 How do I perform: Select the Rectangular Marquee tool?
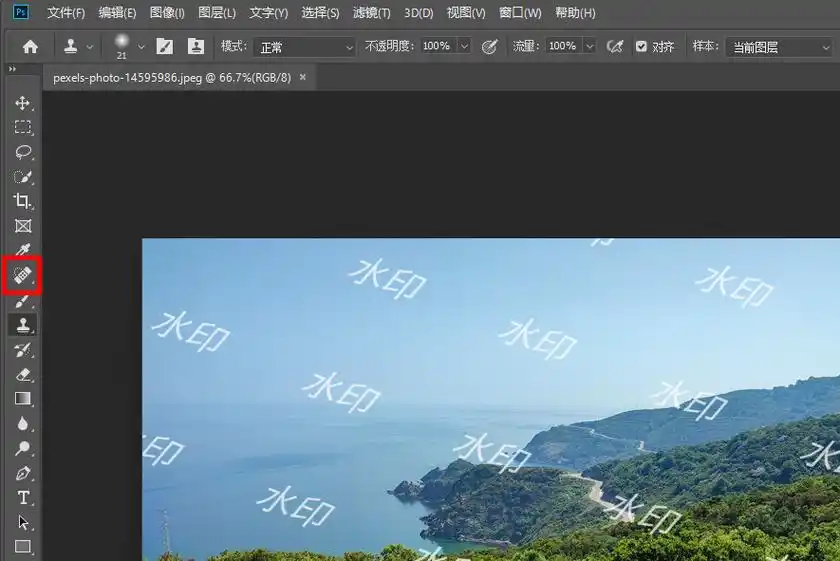coord(22,127)
